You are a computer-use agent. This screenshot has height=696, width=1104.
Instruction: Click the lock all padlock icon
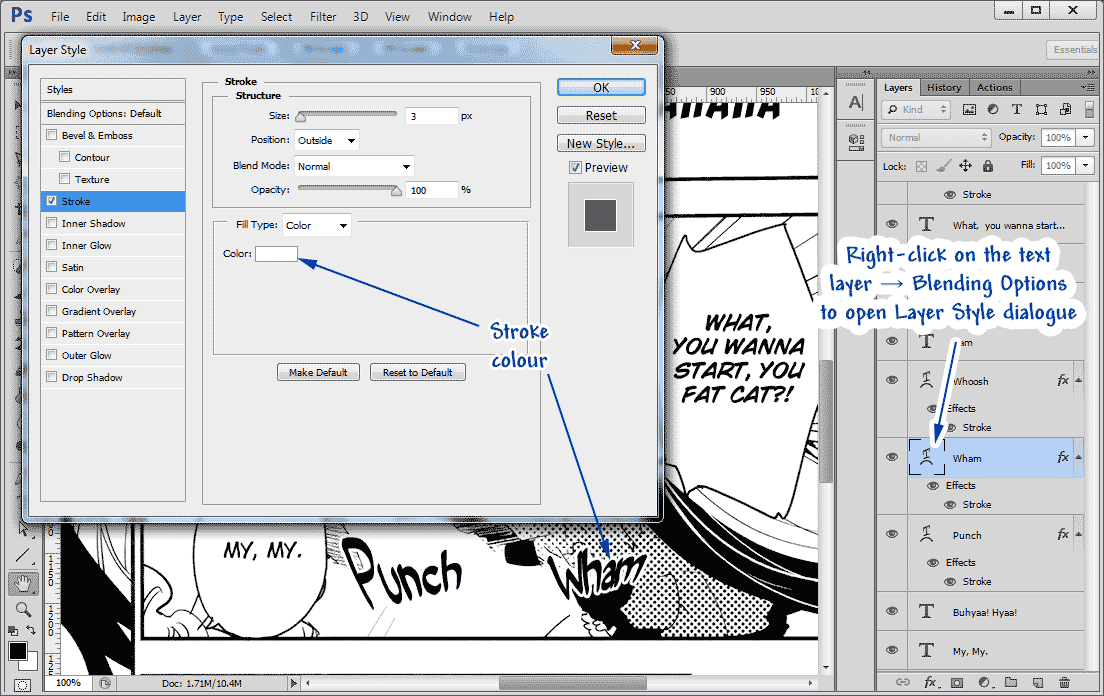point(988,166)
